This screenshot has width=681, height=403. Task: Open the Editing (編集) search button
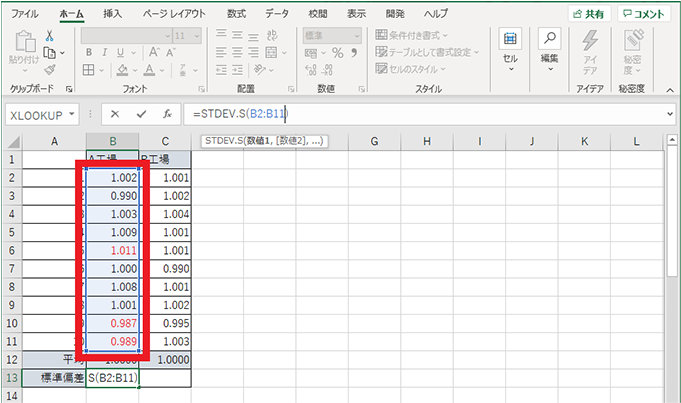coord(550,51)
